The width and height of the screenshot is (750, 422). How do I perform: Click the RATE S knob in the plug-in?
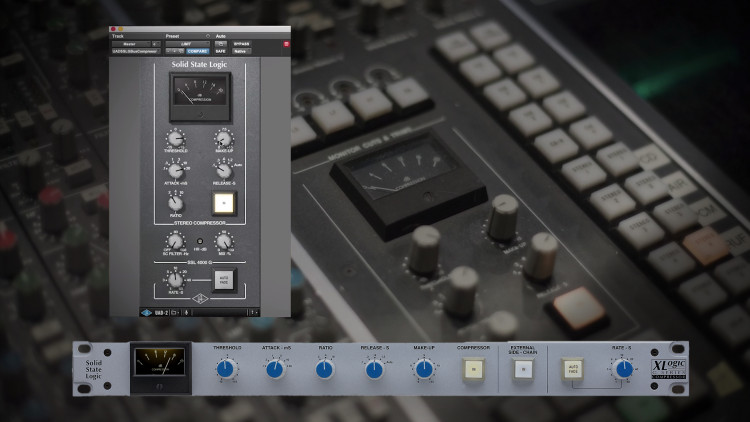[176, 280]
